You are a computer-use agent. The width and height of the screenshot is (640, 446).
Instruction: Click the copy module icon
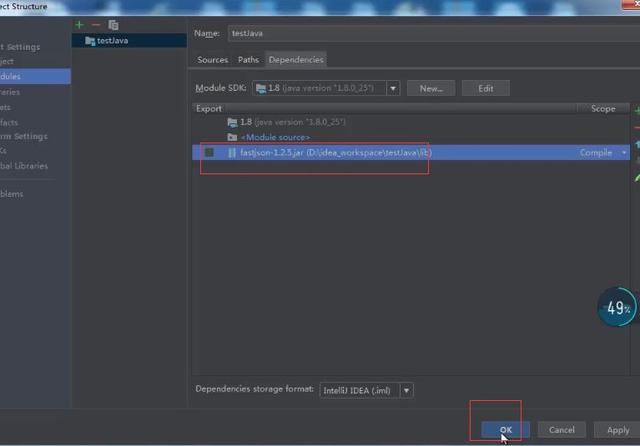[113, 25]
